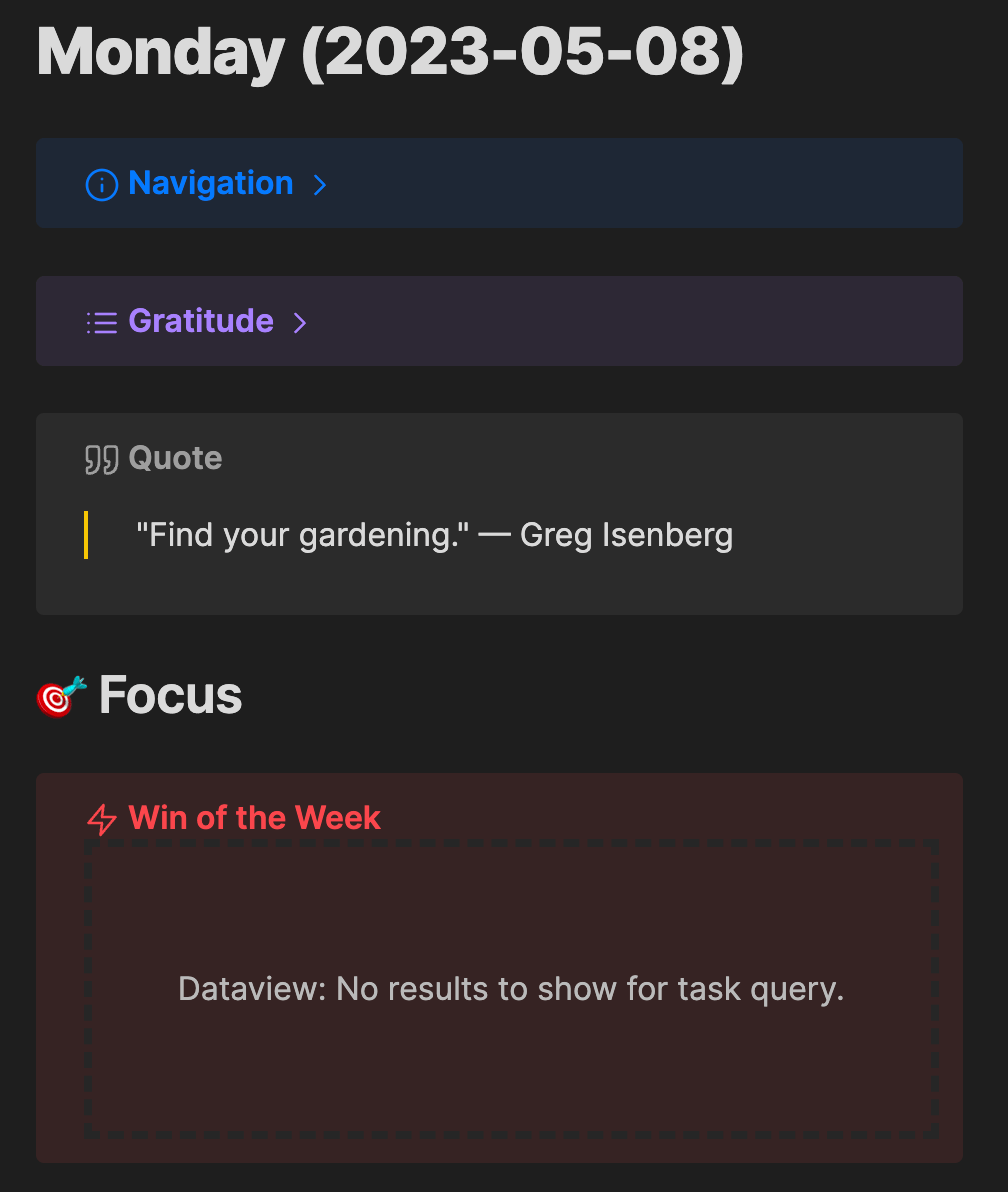Open the Navigation callout title
Viewport: 1008px width, 1192px height.
point(211,183)
